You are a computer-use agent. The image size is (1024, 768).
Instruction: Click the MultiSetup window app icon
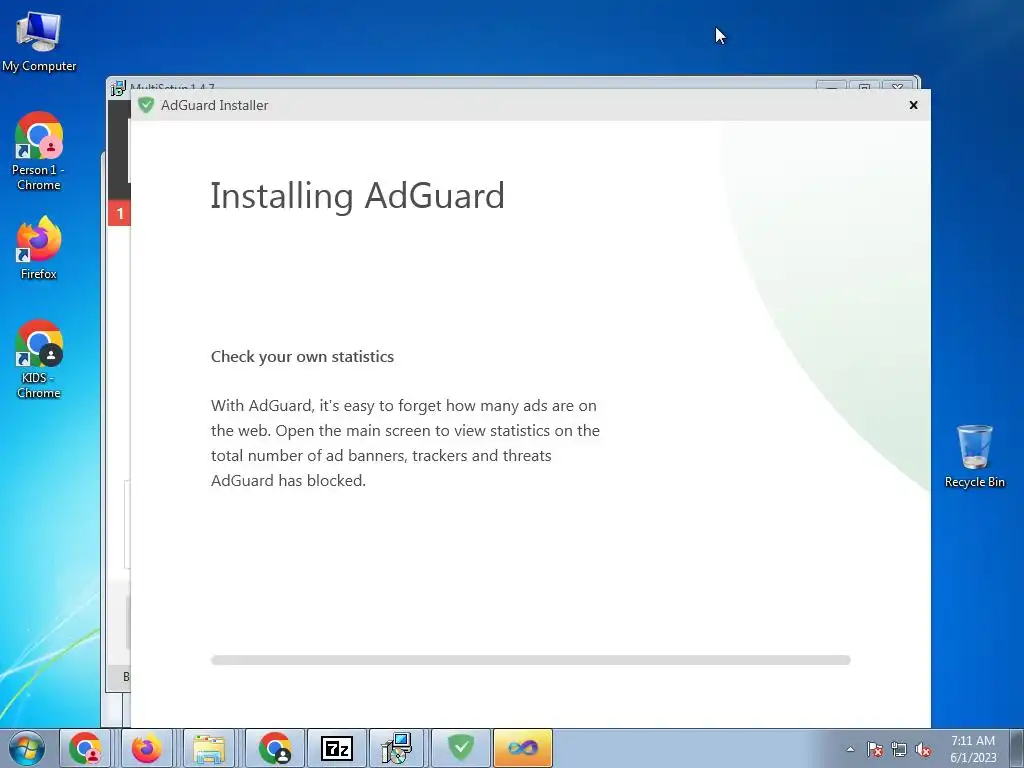pyautogui.click(x=118, y=88)
